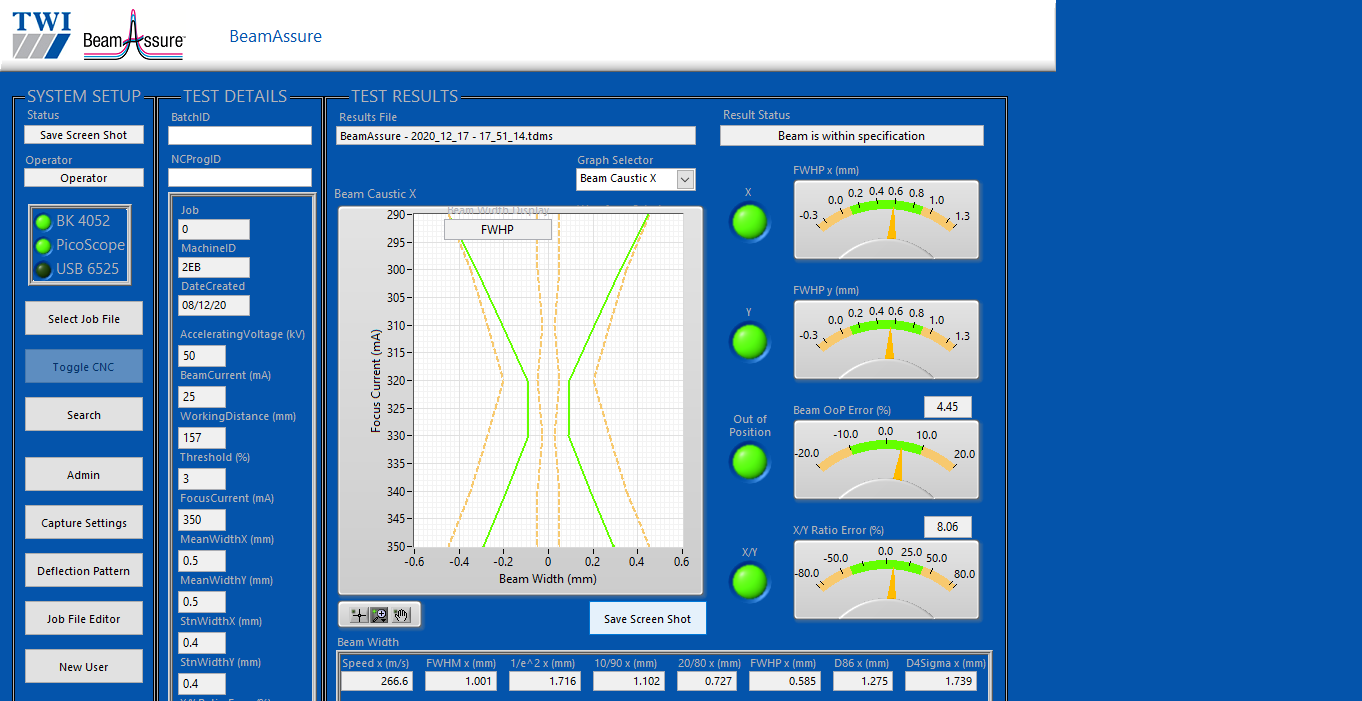The width and height of the screenshot is (1362, 701).
Task: Click the Select Job File button
Action: click(x=84, y=319)
